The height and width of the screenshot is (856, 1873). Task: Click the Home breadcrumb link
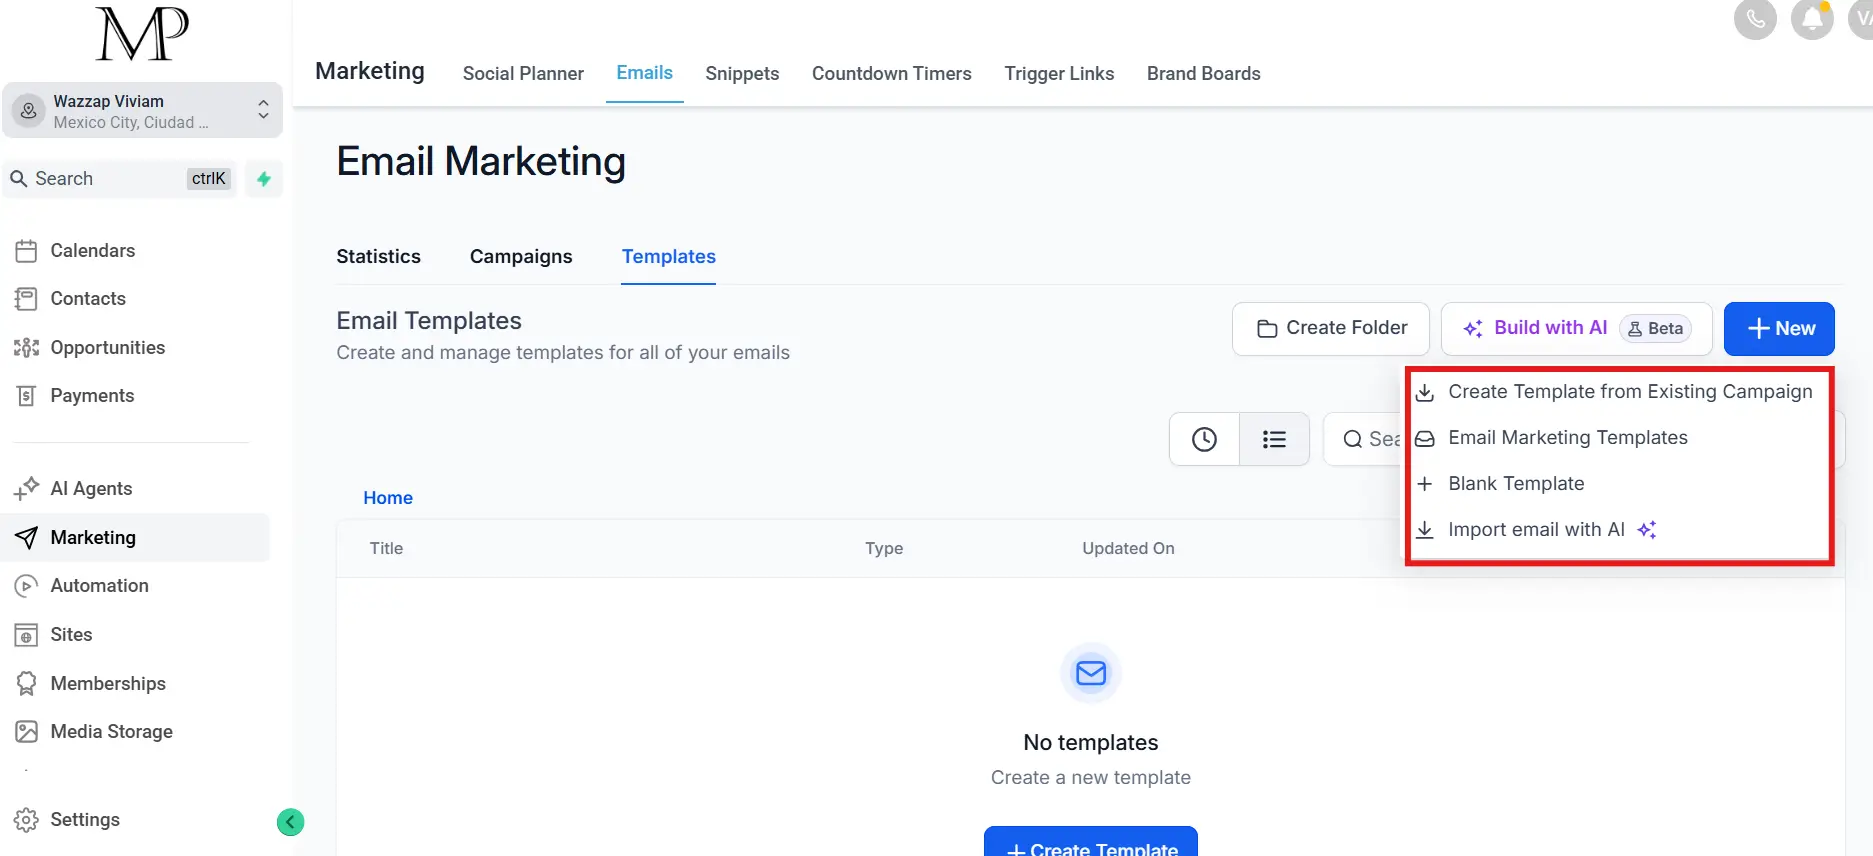[388, 498]
